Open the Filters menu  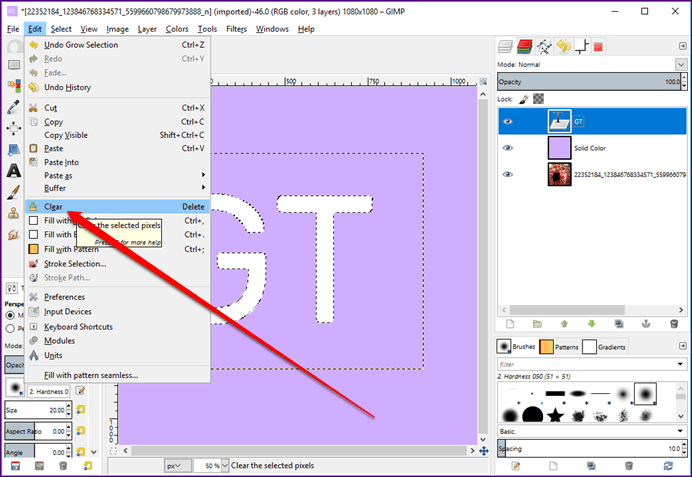coord(236,29)
